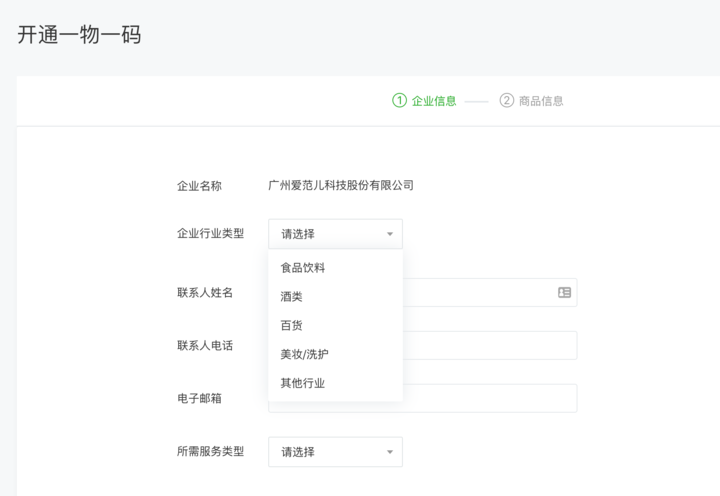
Task: Click the contact card icon in name field
Action: pos(564,293)
